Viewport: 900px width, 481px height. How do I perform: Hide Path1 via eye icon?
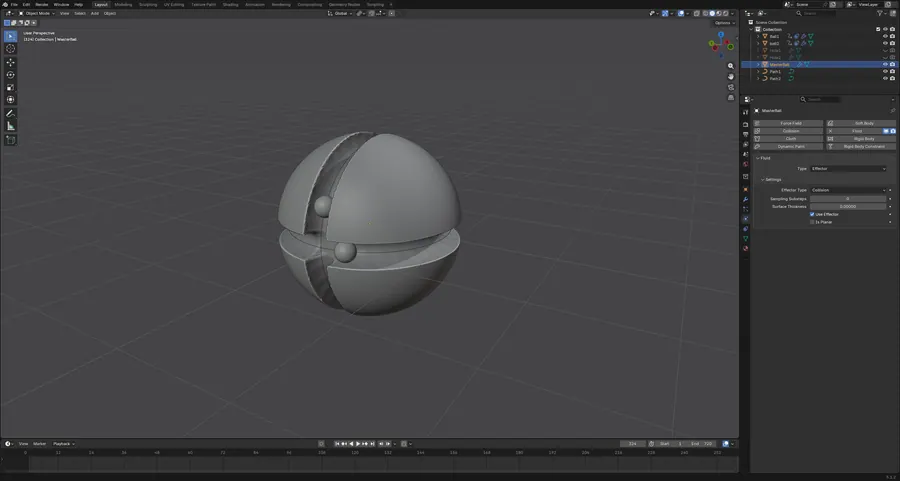885,71
